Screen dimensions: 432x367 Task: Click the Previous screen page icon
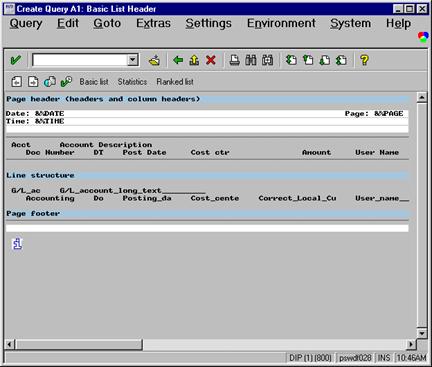tap(17, 82)
